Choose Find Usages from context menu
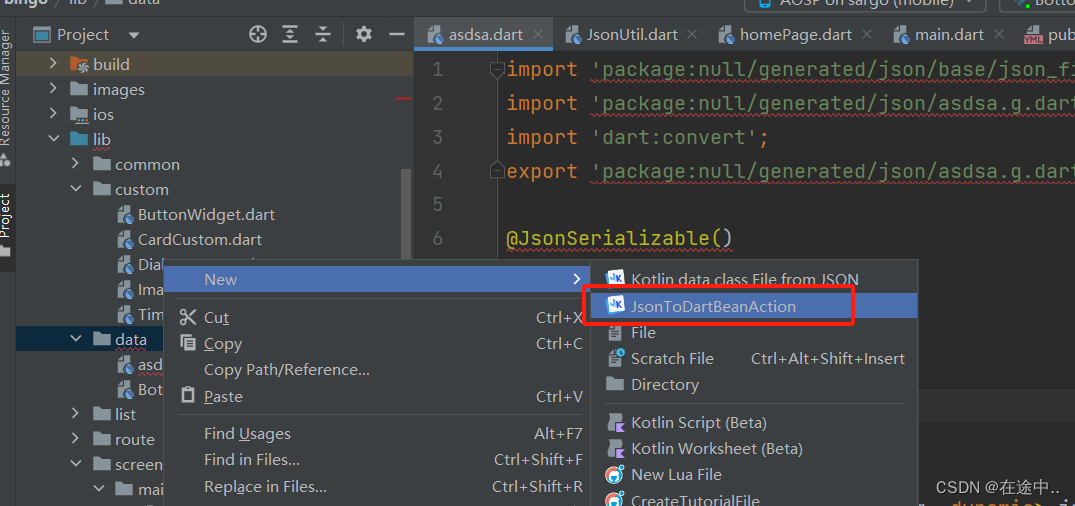 tap(379, 433)
